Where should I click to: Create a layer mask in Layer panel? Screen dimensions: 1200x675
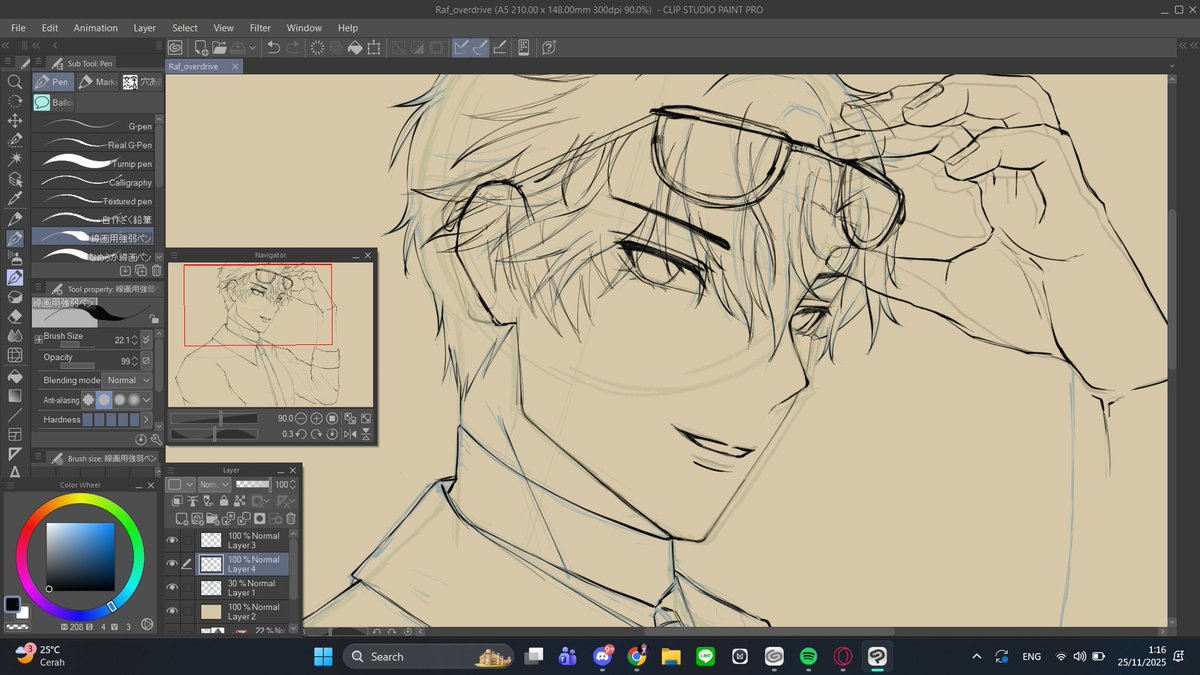[260, 518]
